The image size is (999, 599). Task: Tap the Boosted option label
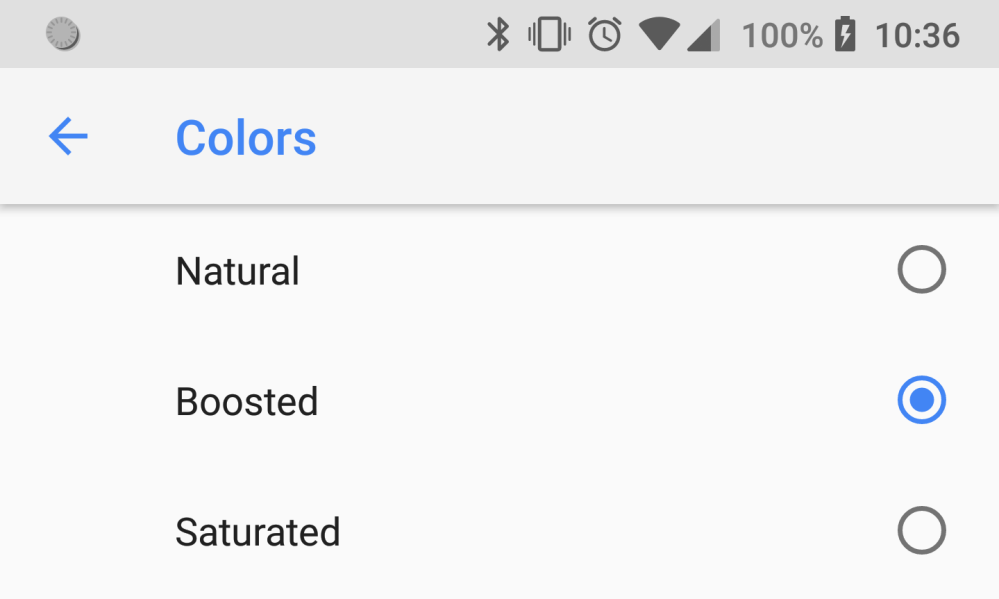pos(247,401)
